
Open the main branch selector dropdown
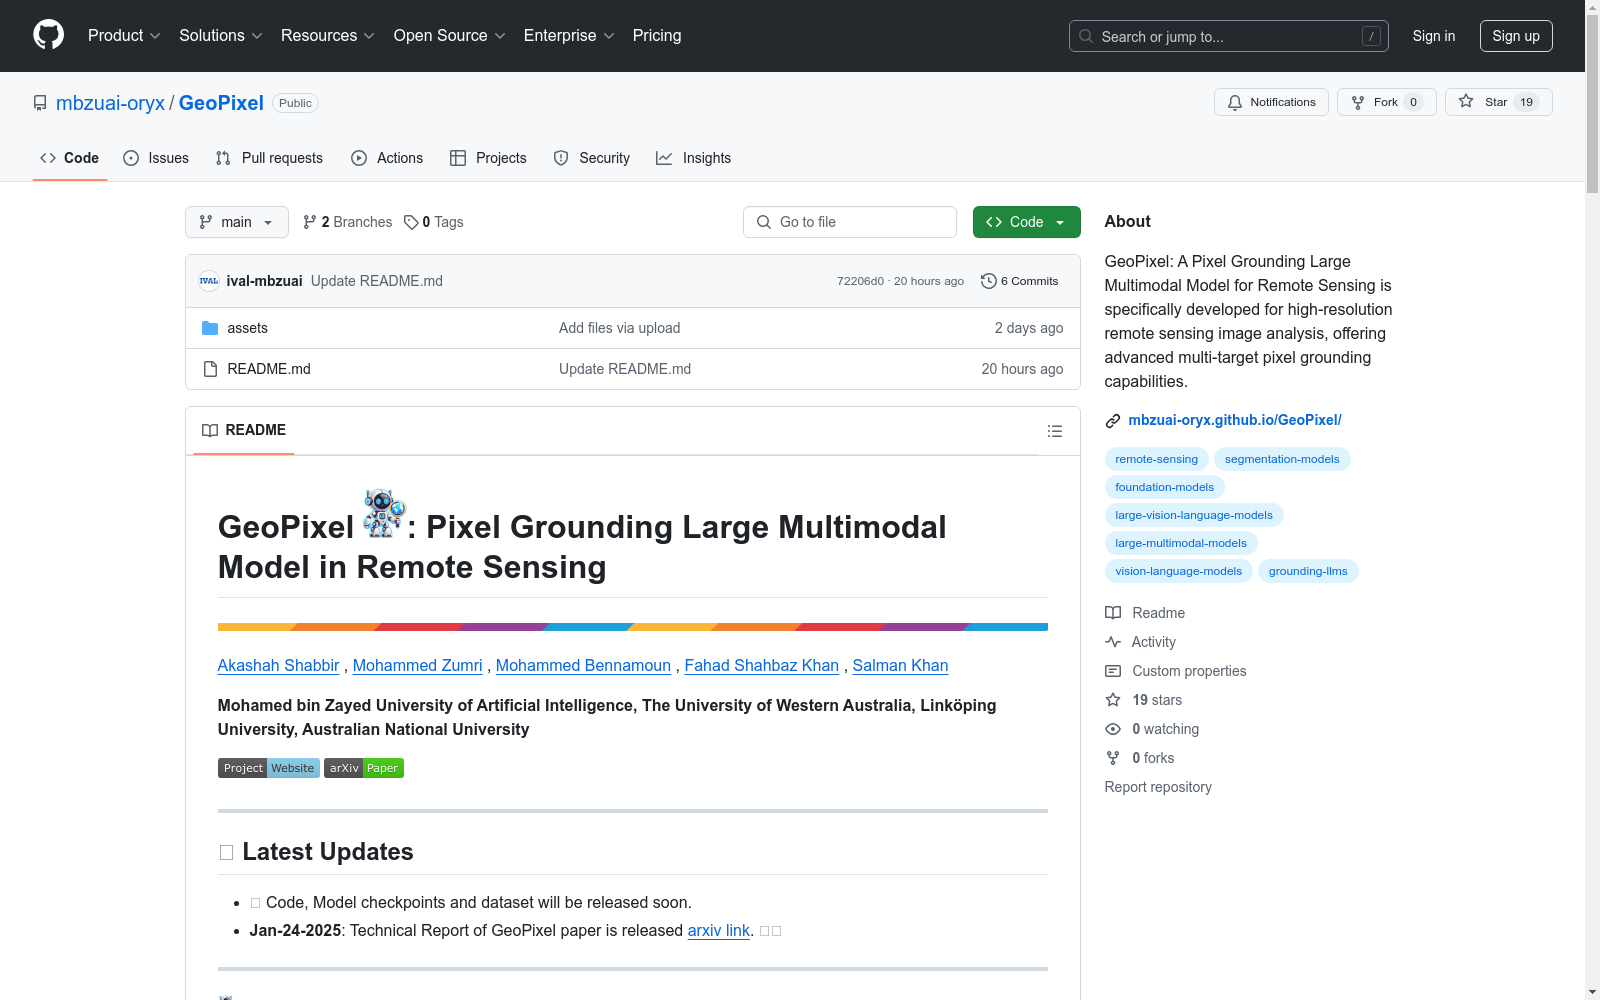point(237,222)
